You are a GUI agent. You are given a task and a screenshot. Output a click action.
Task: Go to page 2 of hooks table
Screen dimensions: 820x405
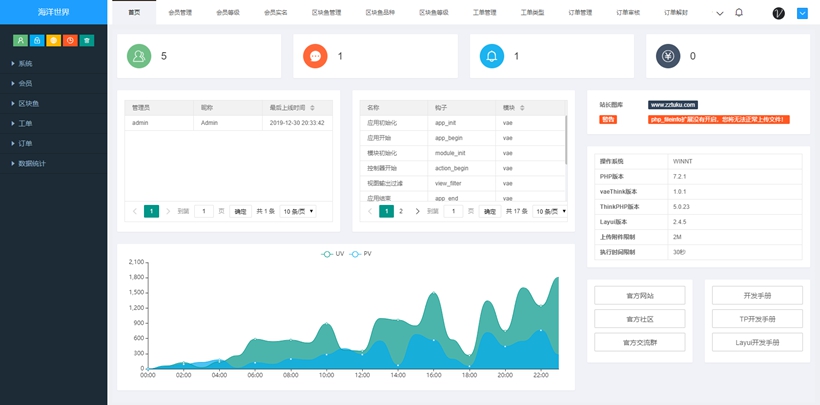click(401, 212)
